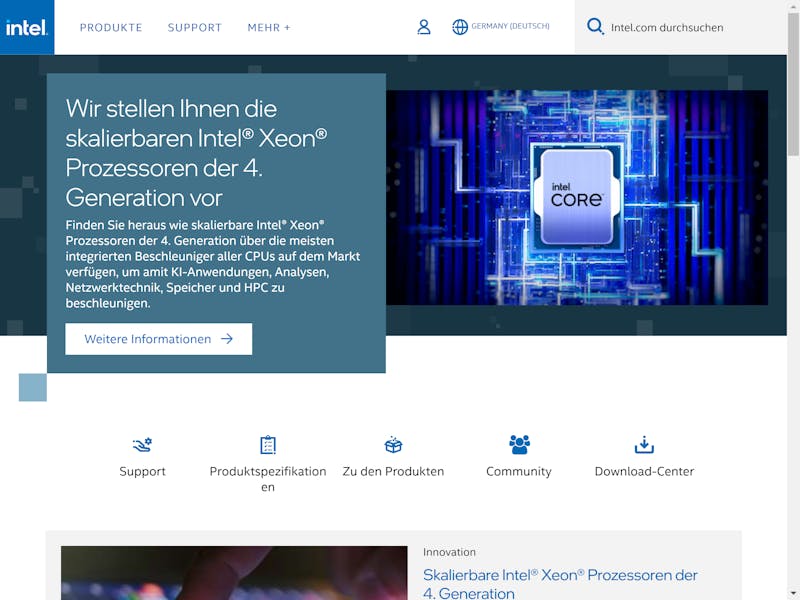Open the Produktspezifikationen link label

point(268,479)
